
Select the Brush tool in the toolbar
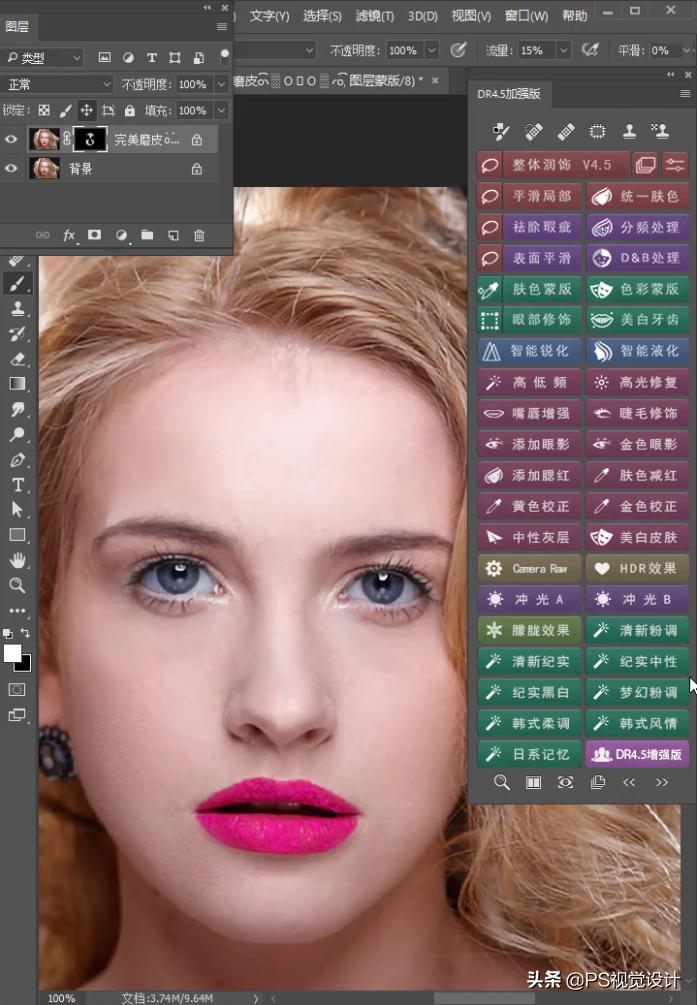click(17, 284)
